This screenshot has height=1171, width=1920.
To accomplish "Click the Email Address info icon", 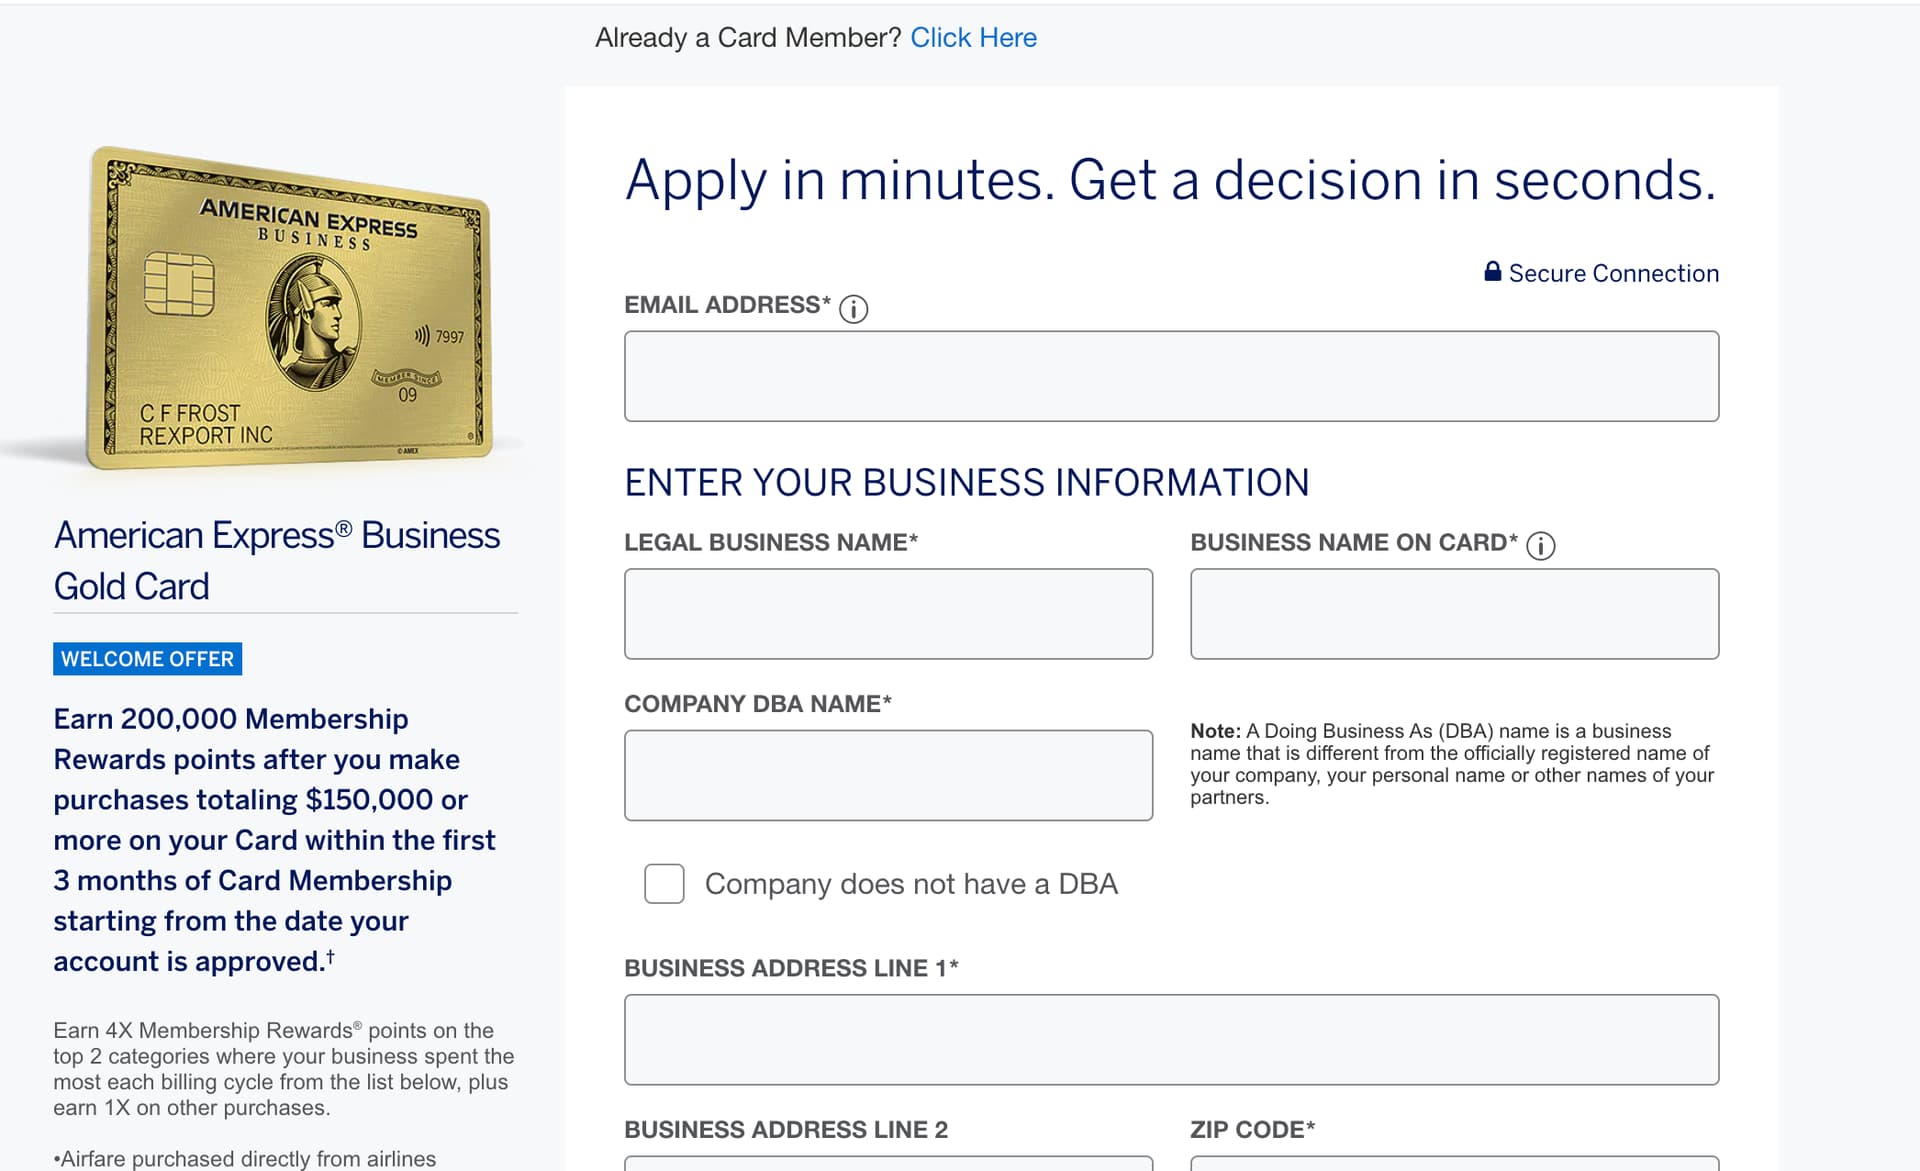I will click(x=853, y=309).
